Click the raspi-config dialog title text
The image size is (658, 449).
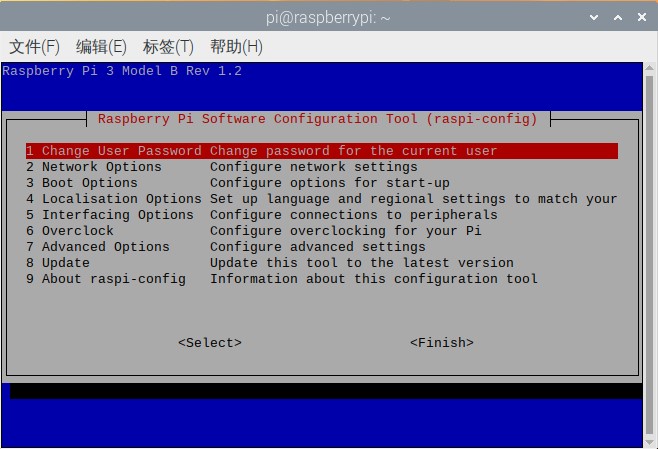(317, 119)
